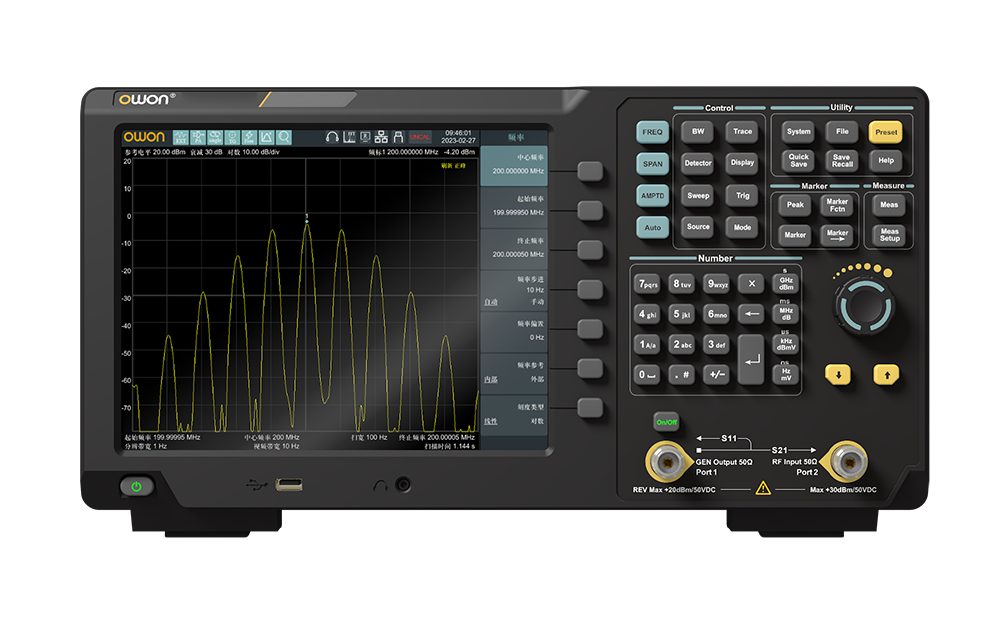
Task: Click the yellow down arrow key
Action: tap(838, 374)
